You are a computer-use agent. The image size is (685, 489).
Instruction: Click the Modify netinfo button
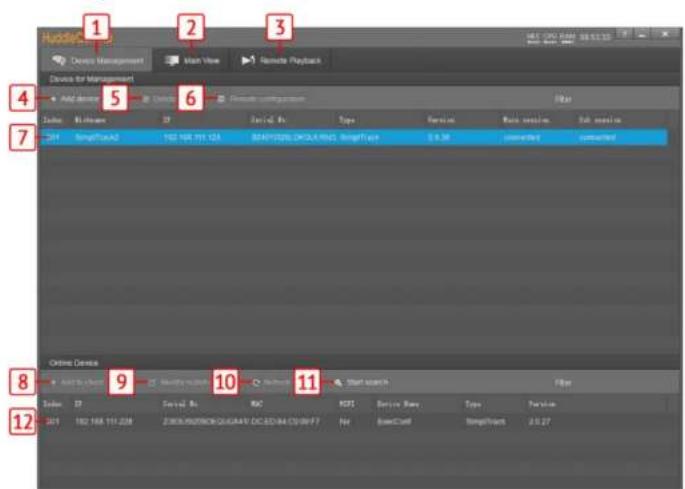(x=178, y=382)
